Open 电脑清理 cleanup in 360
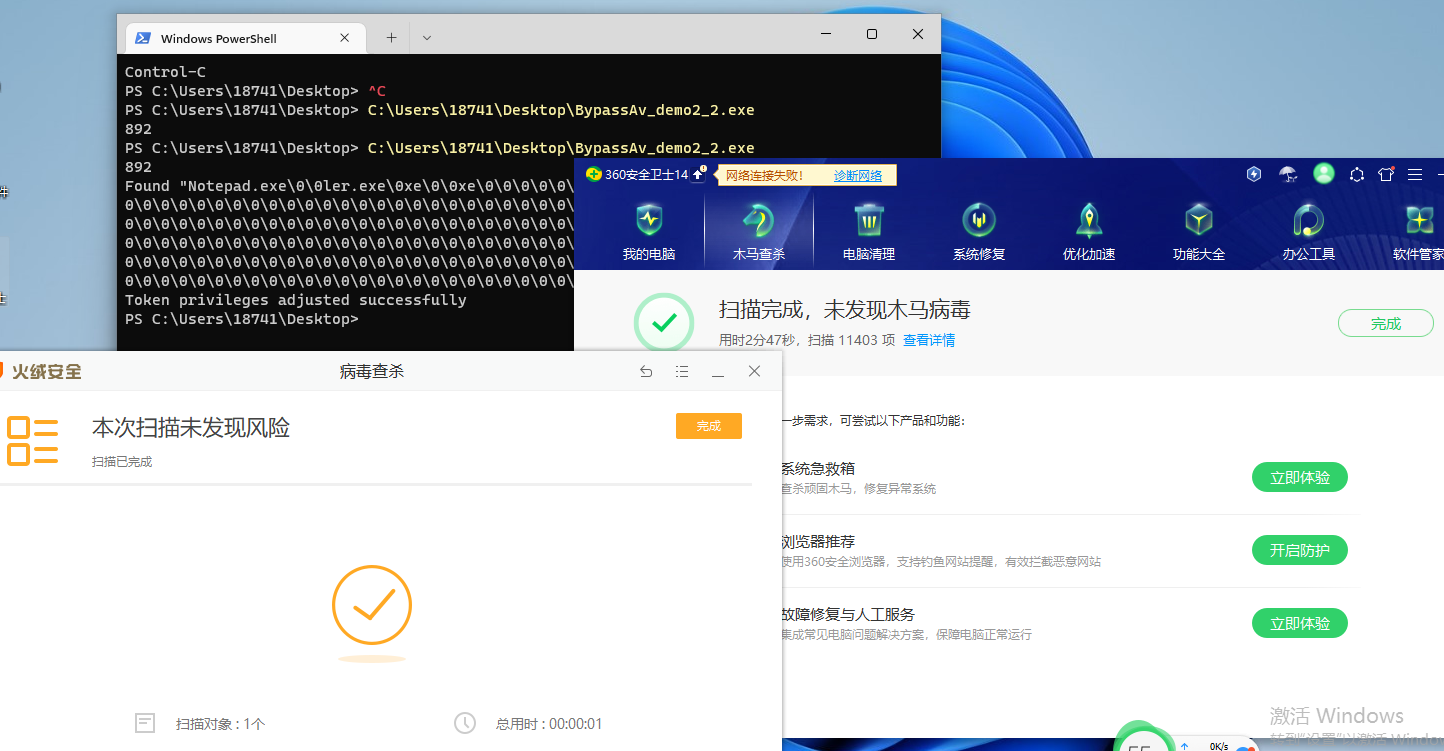 [869, 231]
